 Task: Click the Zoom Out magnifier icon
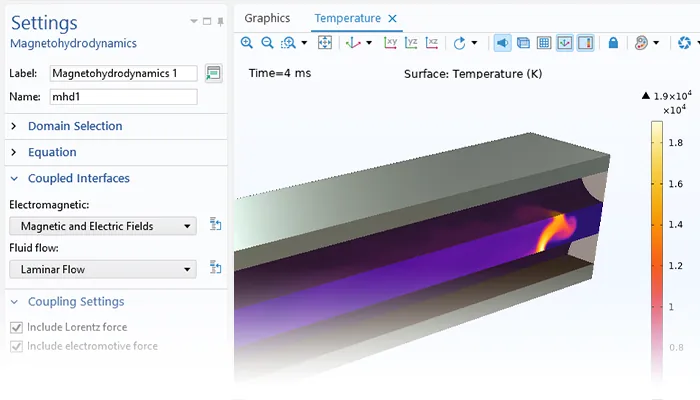pyautogui.click(x=267, y=43)
